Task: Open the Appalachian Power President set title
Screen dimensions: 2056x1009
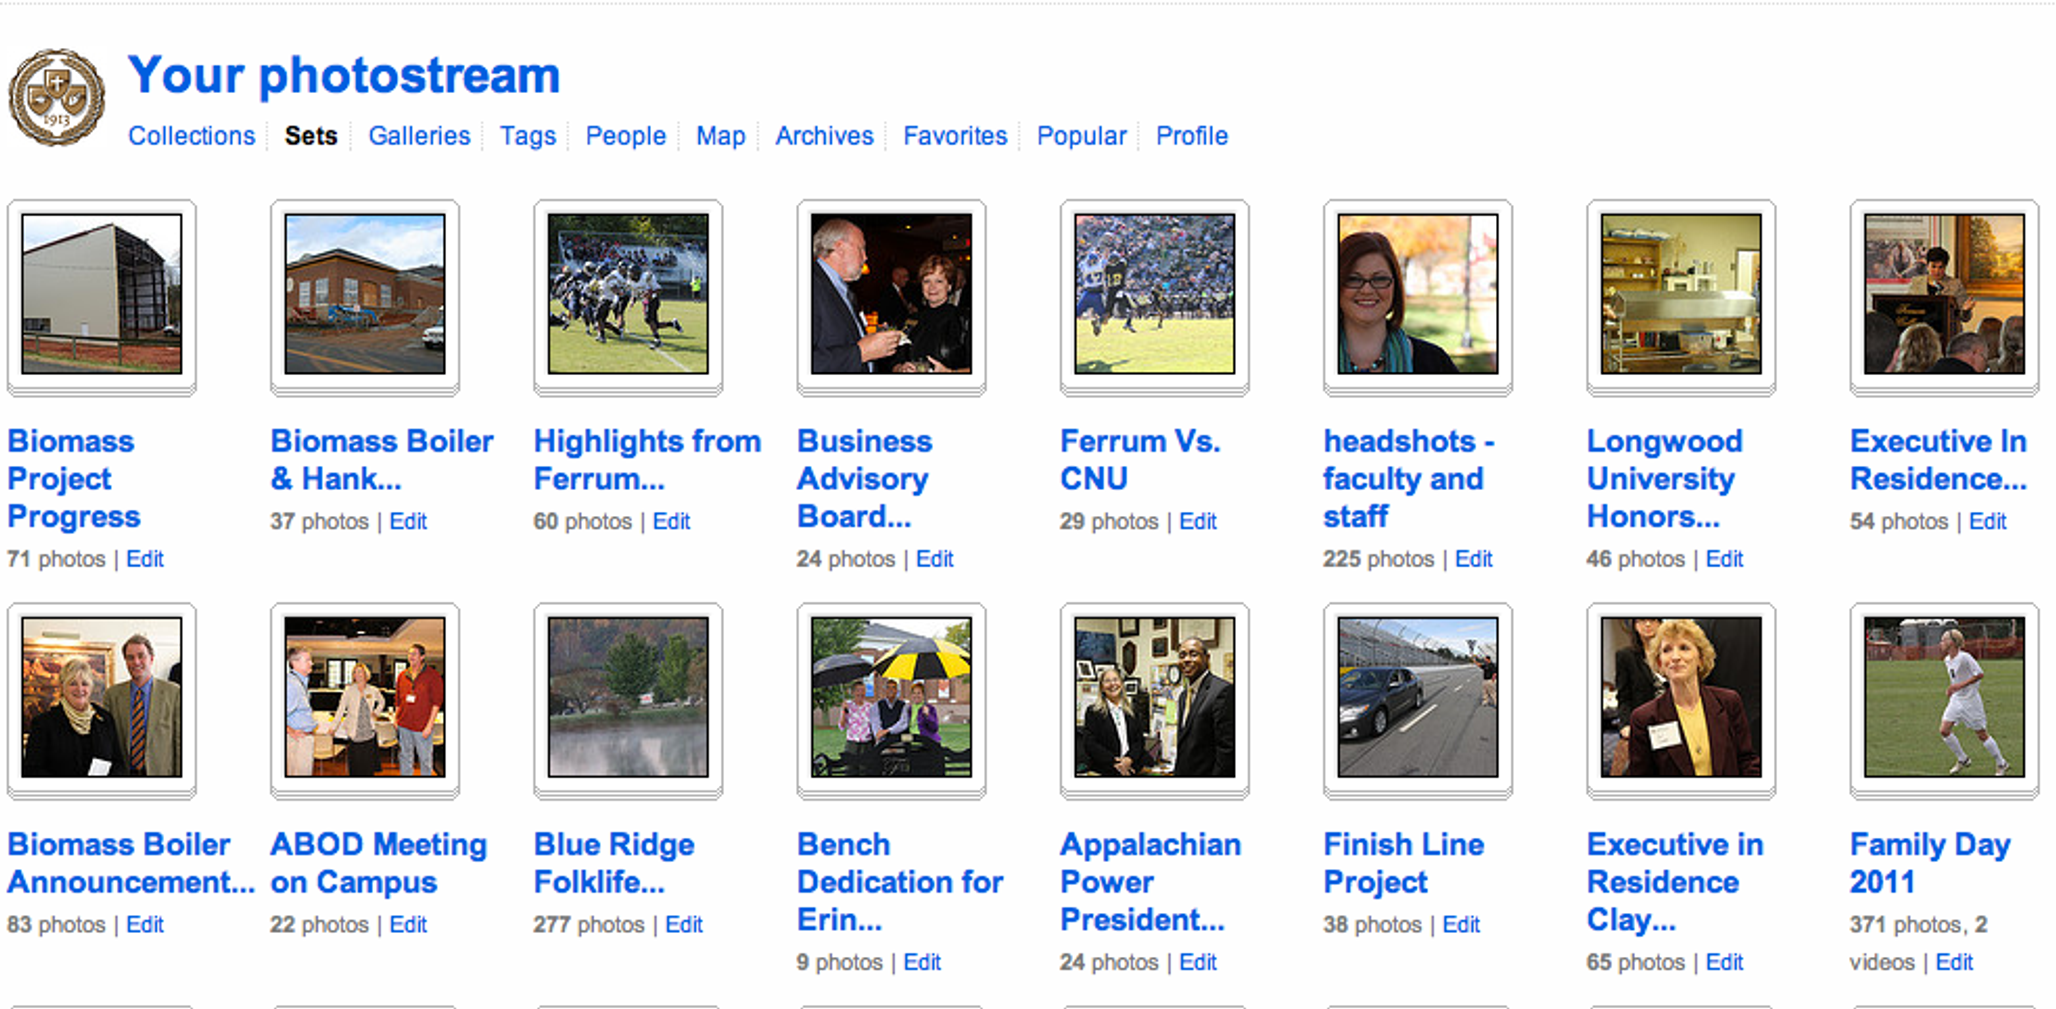Action: point(1150,882)
